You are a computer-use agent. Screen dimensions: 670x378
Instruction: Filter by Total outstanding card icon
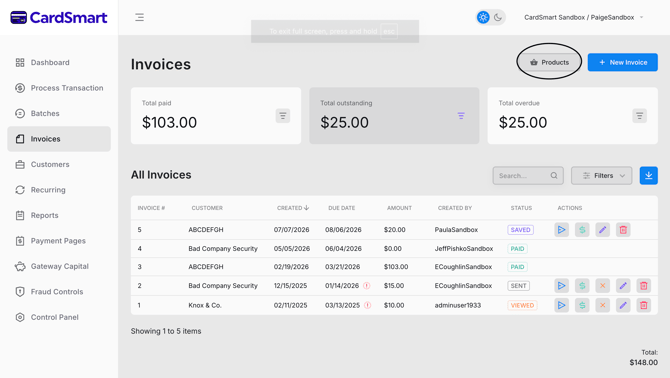(461, 116)
